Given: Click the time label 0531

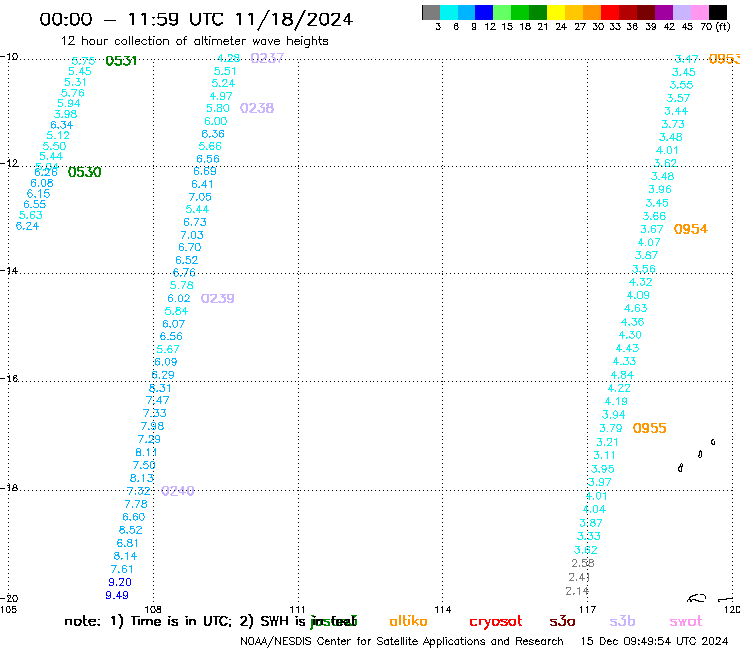Looking at the screenshot, I should (x=121, y=61).
